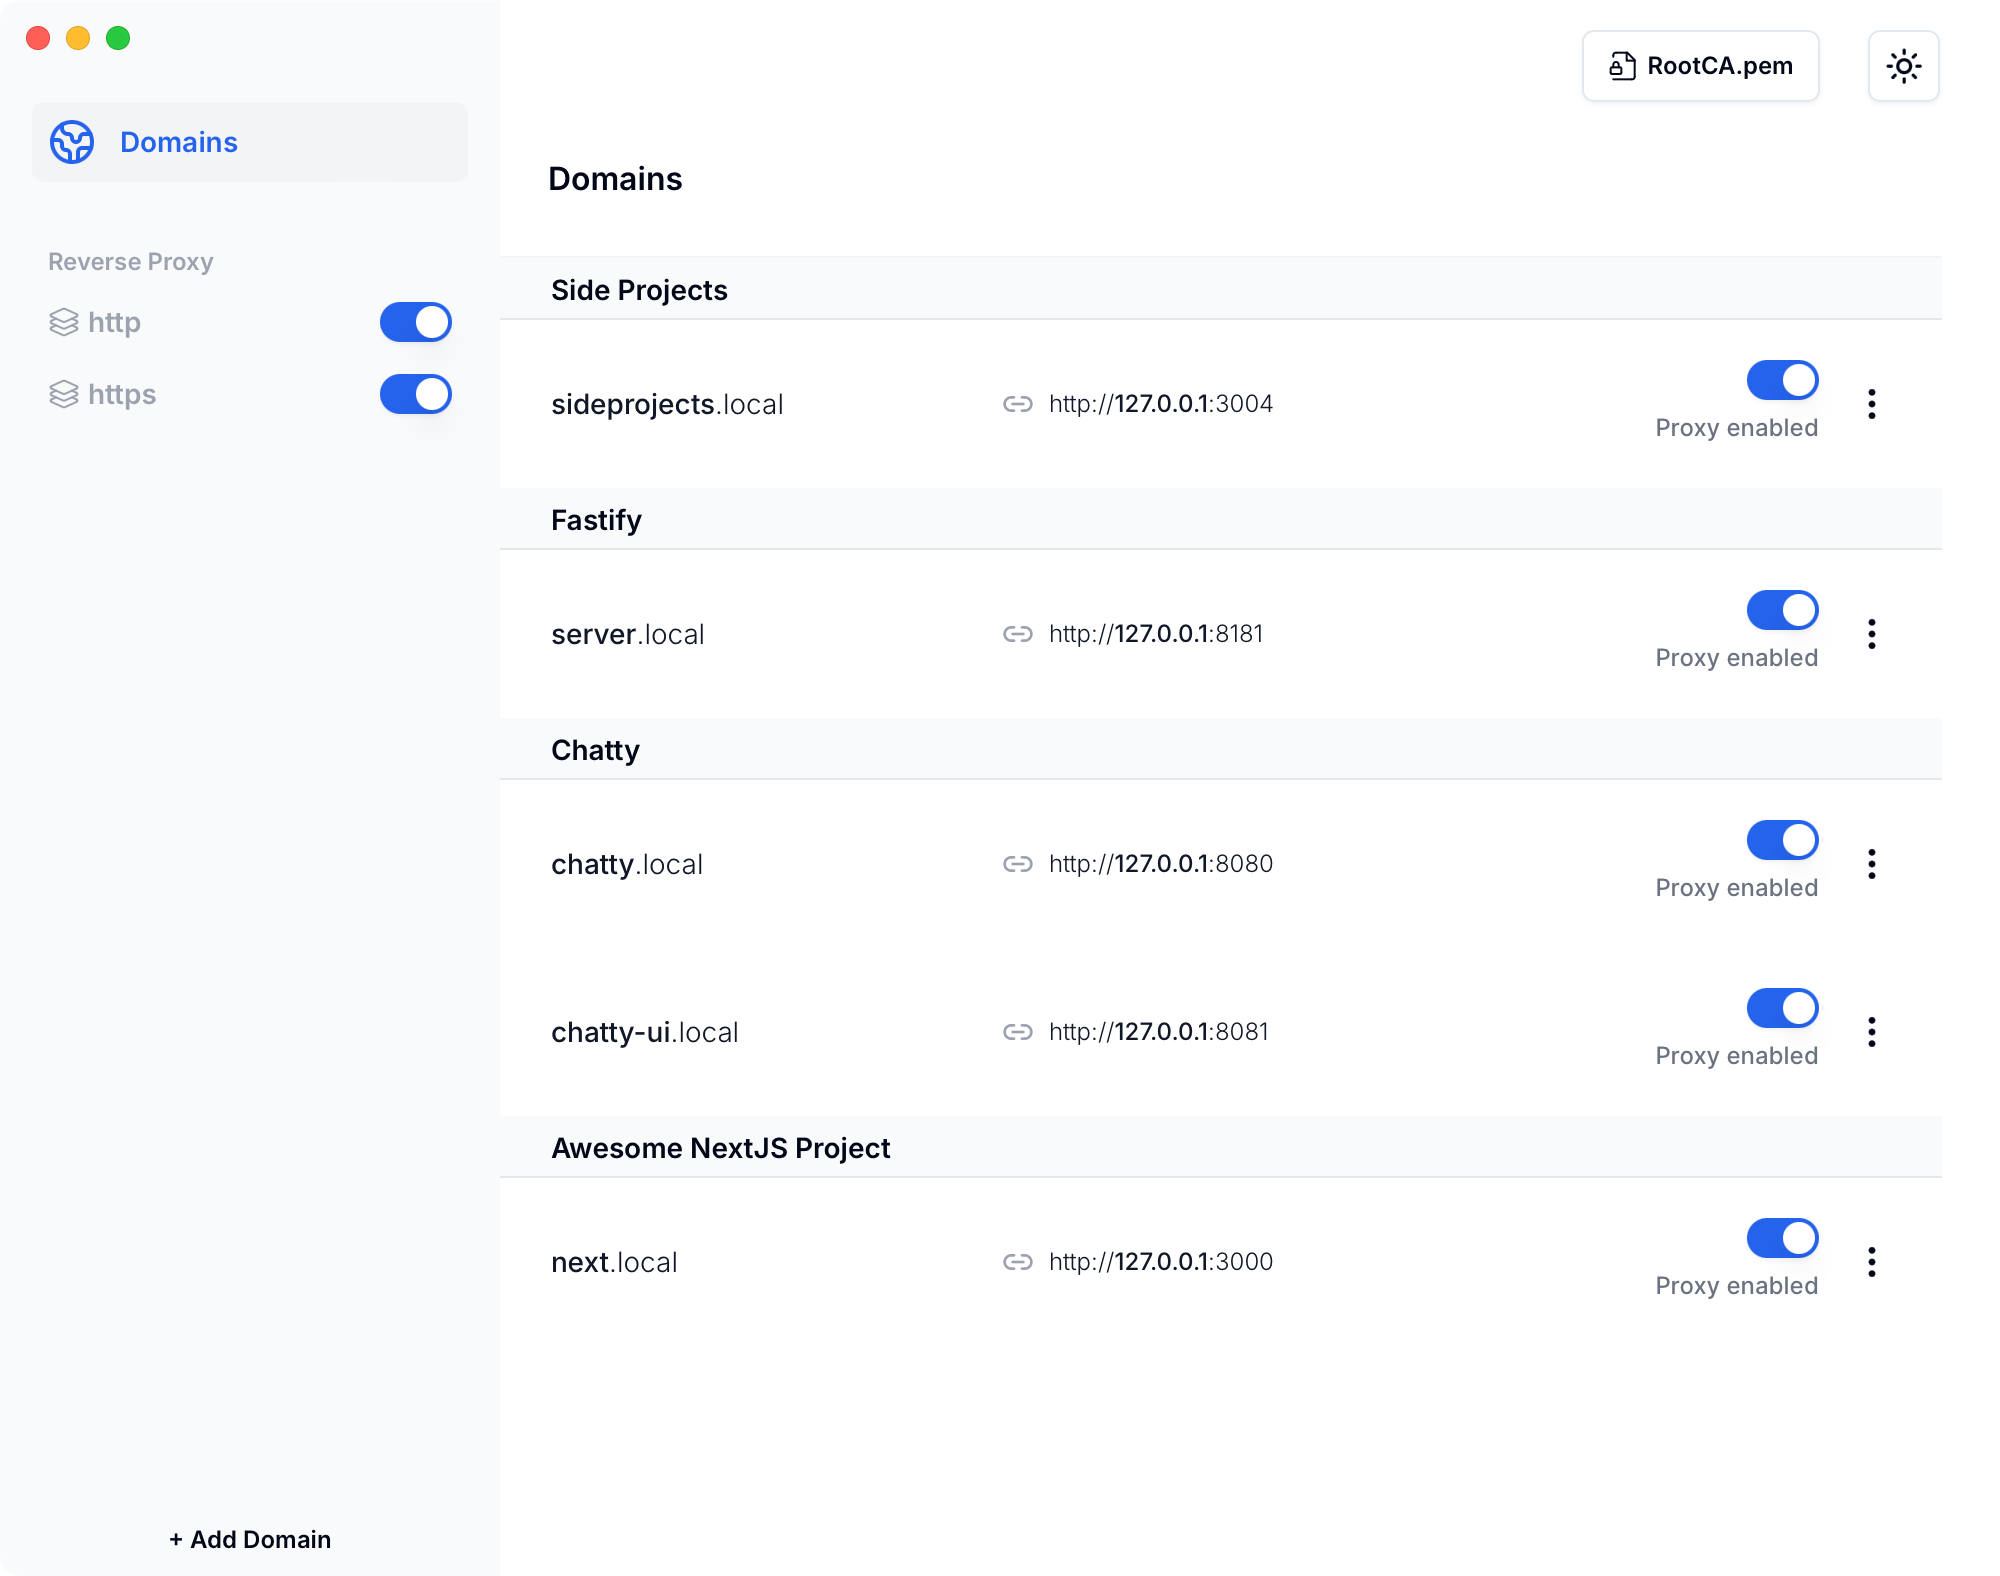Image resolution: width=2000 pixels, height=1576 pixels.
Task: Click the link icon next to server.local
Action: 1017,634
